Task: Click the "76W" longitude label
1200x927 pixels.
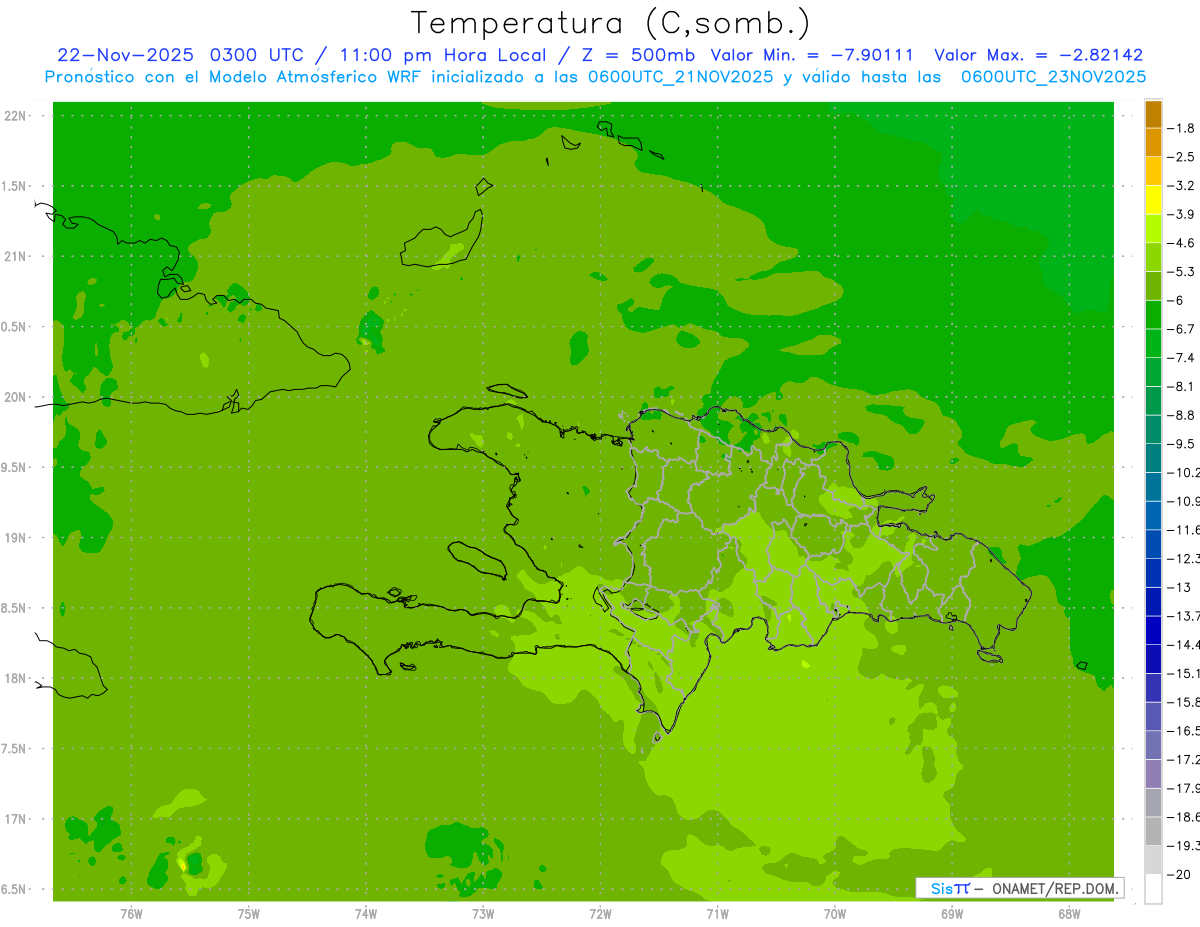Action: click(x=131, y=915)
